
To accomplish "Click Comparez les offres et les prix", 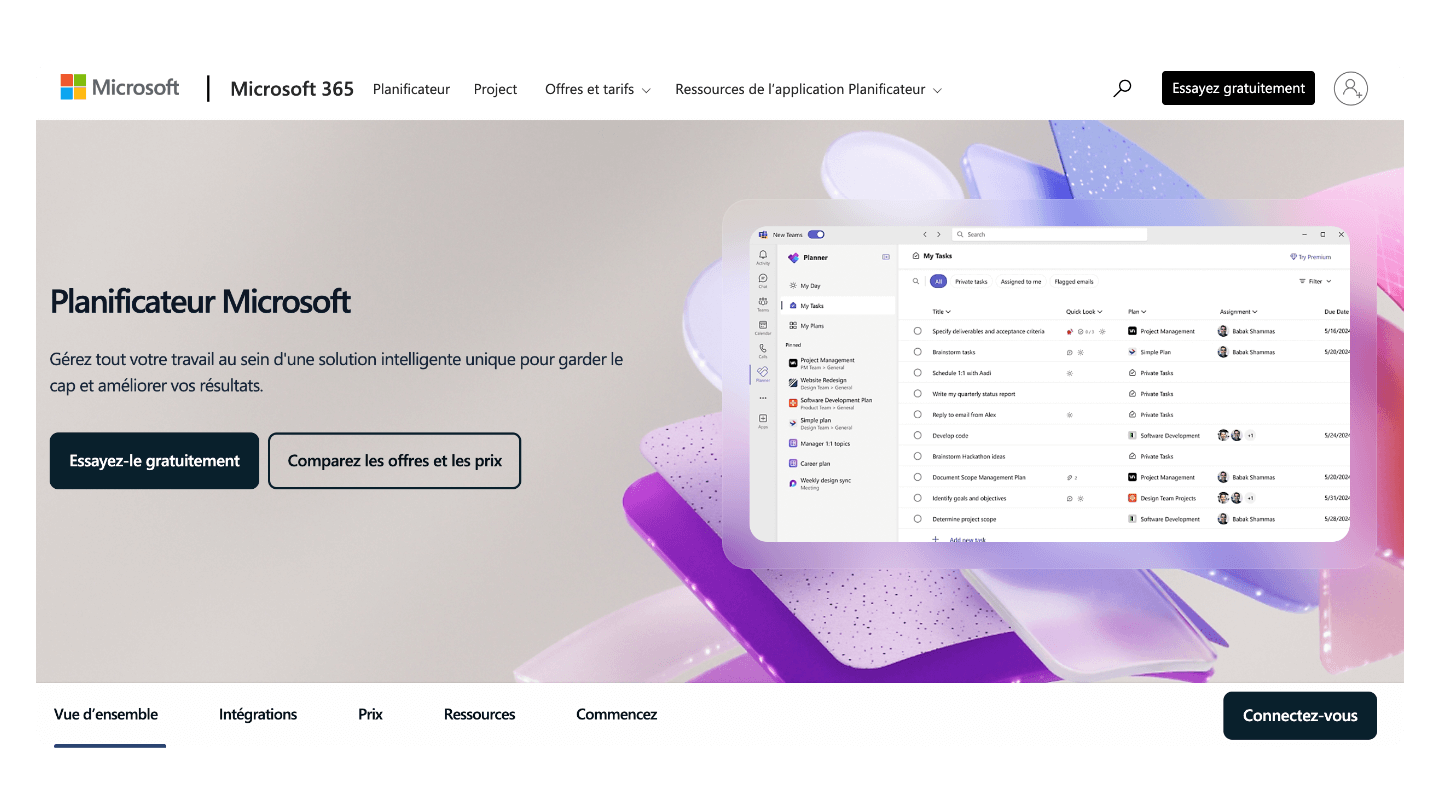I will pyautogui.click(x=394, y=461).
